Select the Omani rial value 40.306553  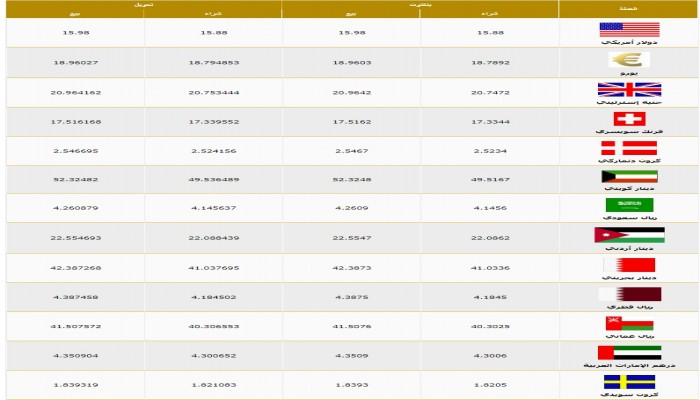pos(214,326)
